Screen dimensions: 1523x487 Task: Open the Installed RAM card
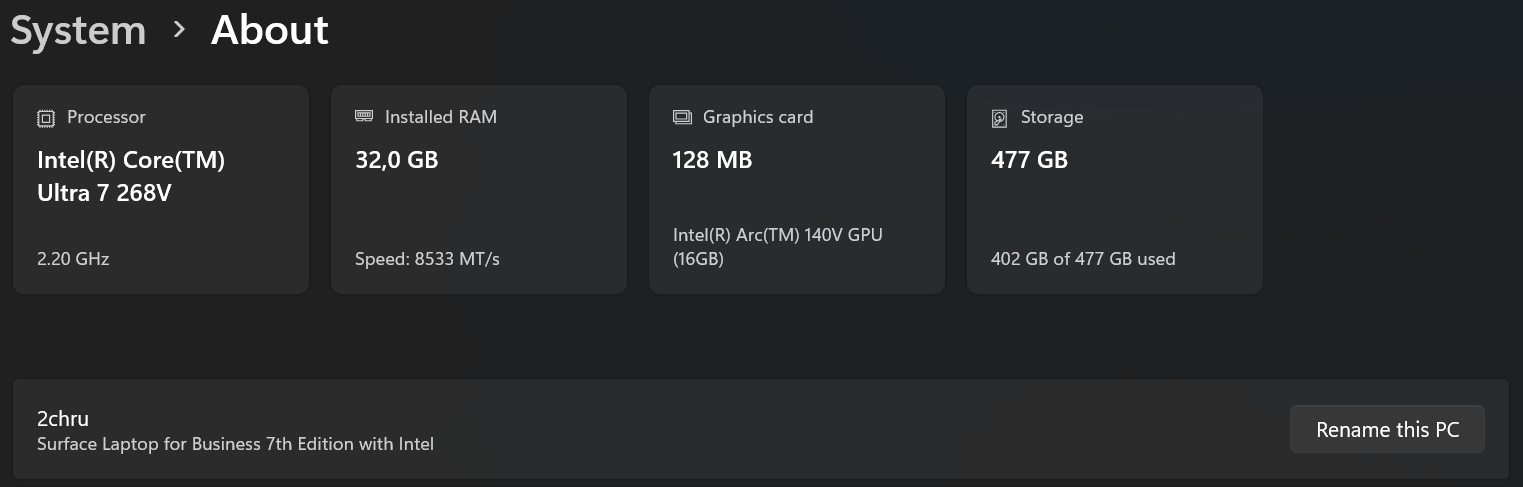pos(479,189)
